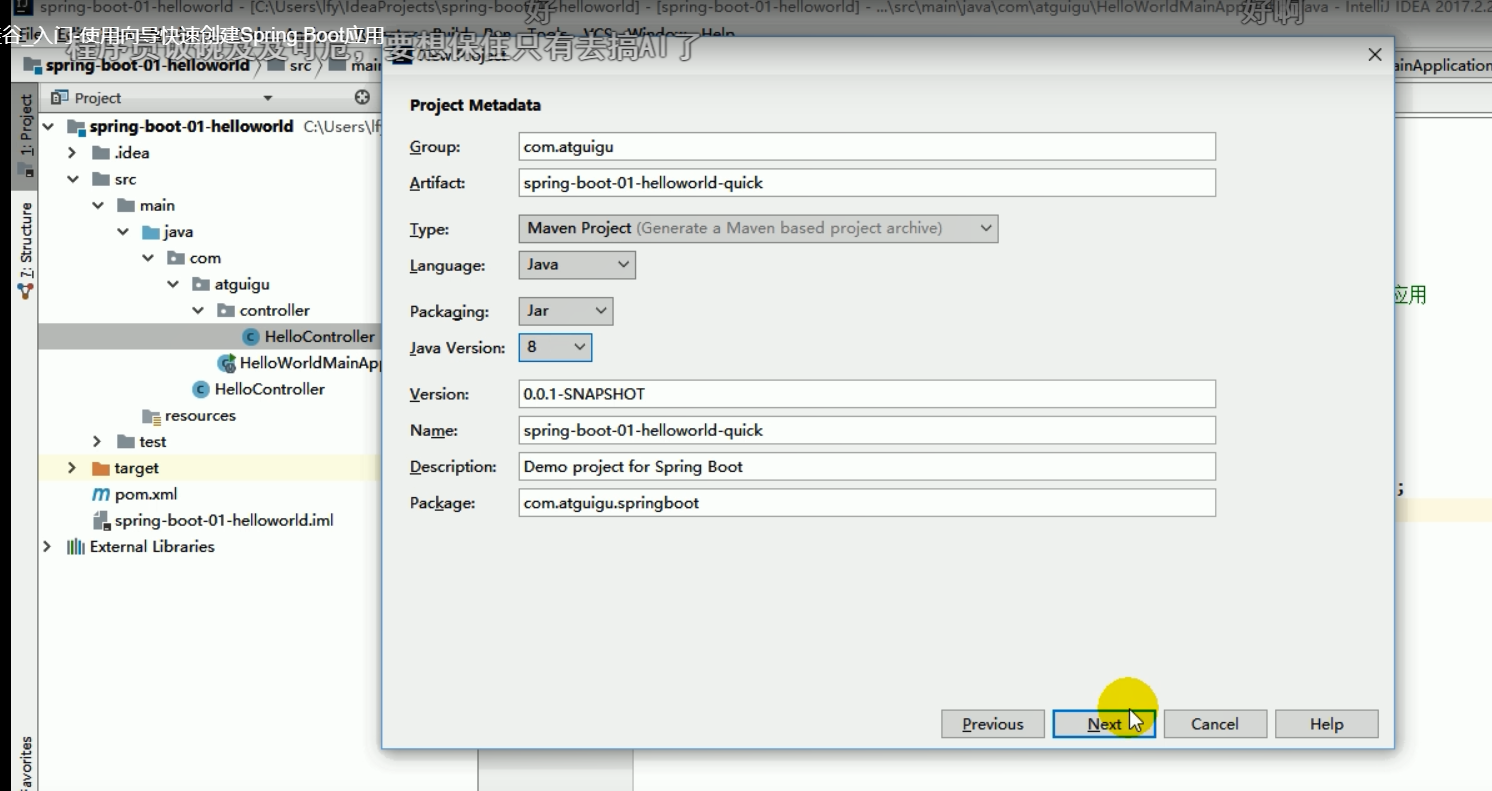Collapse the java folder
Image resolution: width=1492 pixels, height=791 pixels.
[122, 232]
